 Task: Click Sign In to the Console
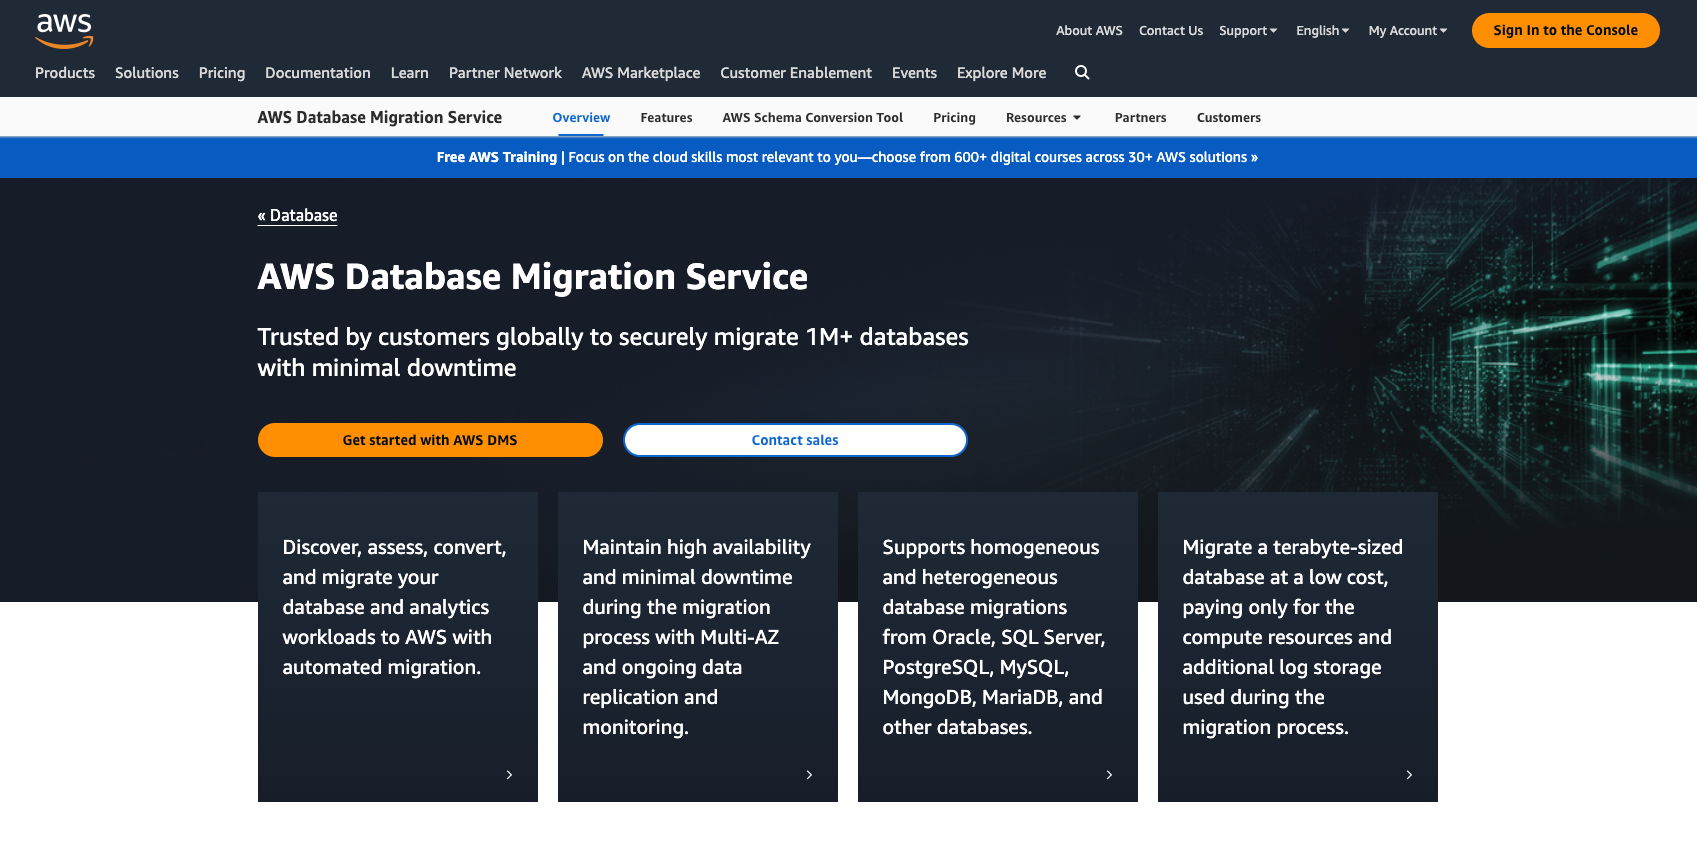1565,30
